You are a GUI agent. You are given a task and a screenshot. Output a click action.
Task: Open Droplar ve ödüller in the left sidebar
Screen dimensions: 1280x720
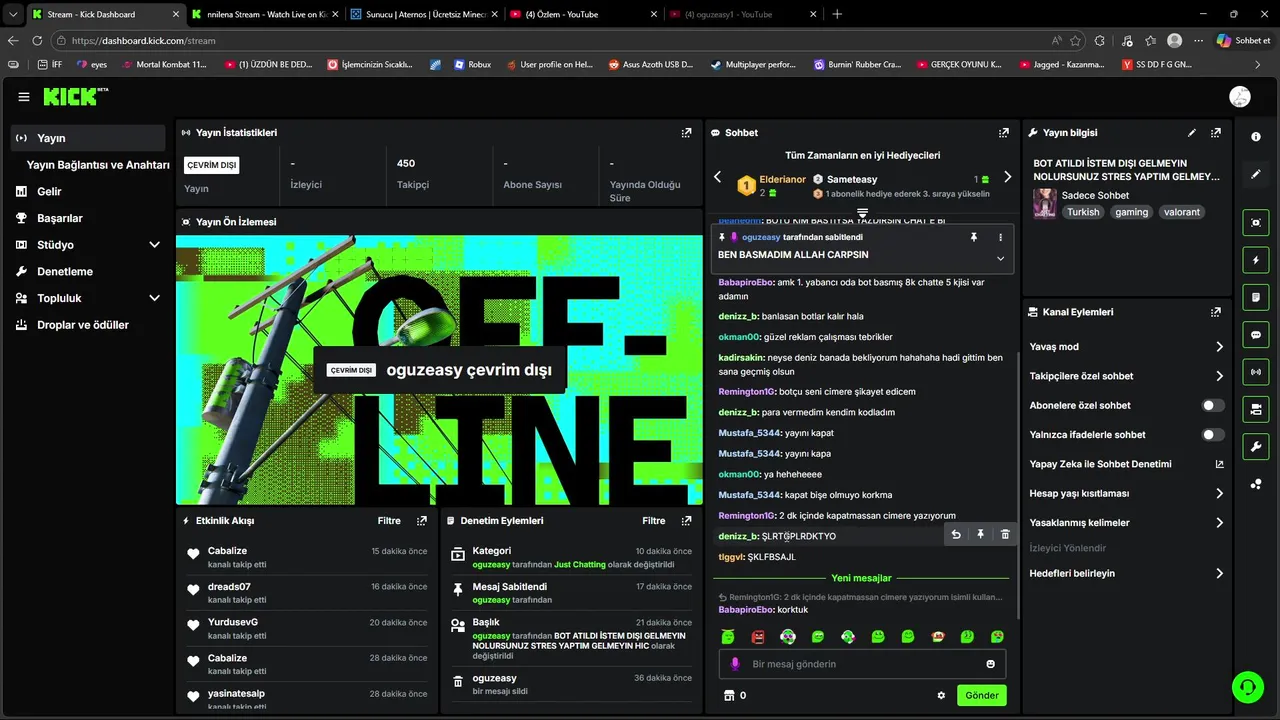tap(88, 325)
